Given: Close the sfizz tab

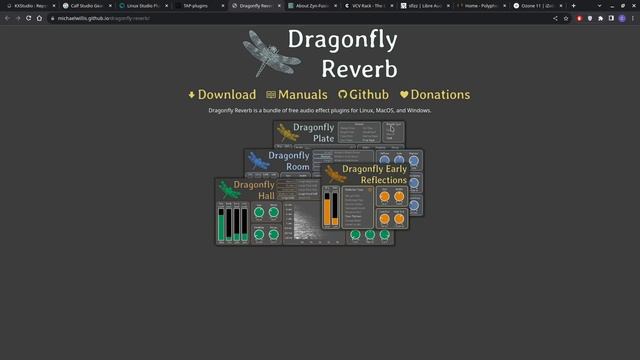Looking at the screenshot, I should 448,6.
